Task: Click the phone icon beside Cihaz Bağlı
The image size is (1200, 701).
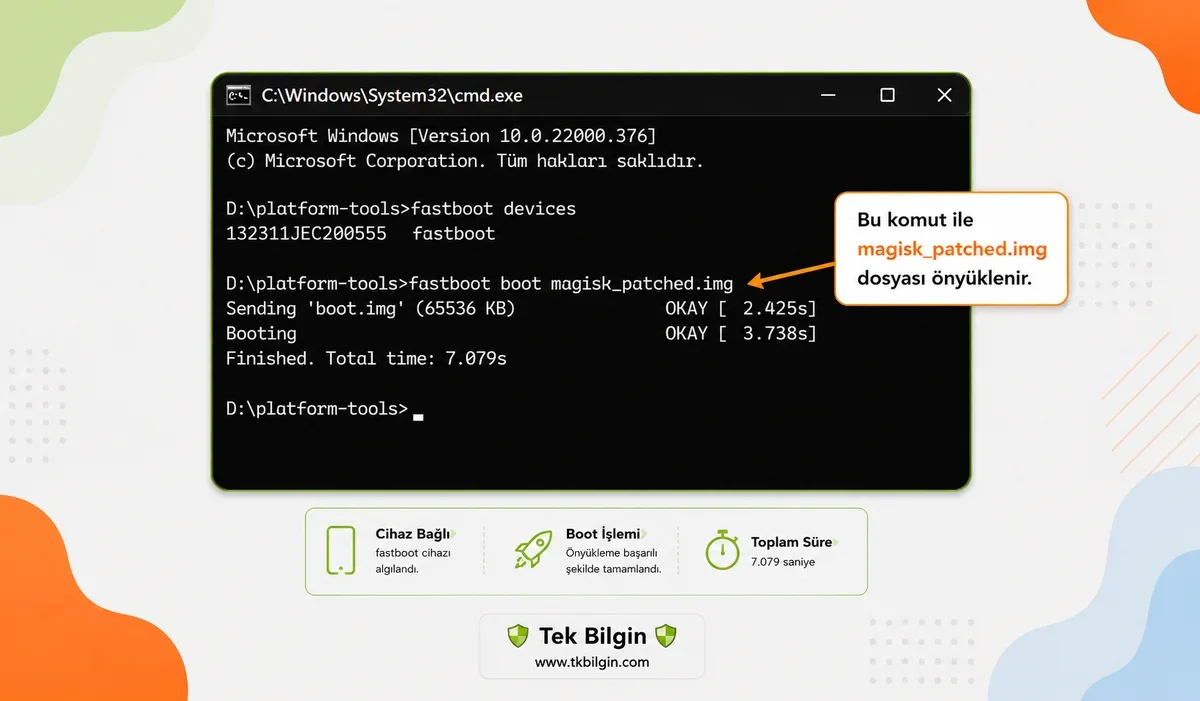Action: 340,550
